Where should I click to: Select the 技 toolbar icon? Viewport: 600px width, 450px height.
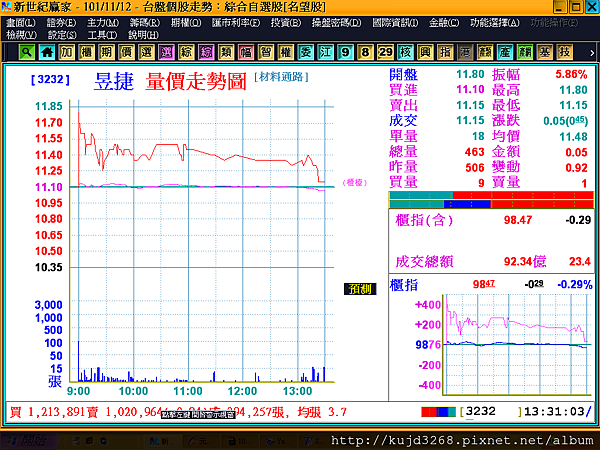(564, 52)
